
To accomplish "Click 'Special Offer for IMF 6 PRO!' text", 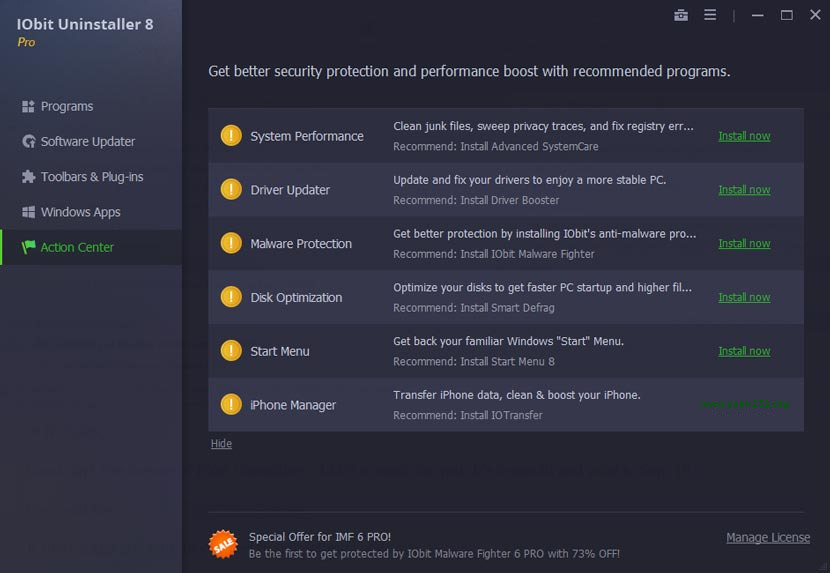I will tap(320, 537).
